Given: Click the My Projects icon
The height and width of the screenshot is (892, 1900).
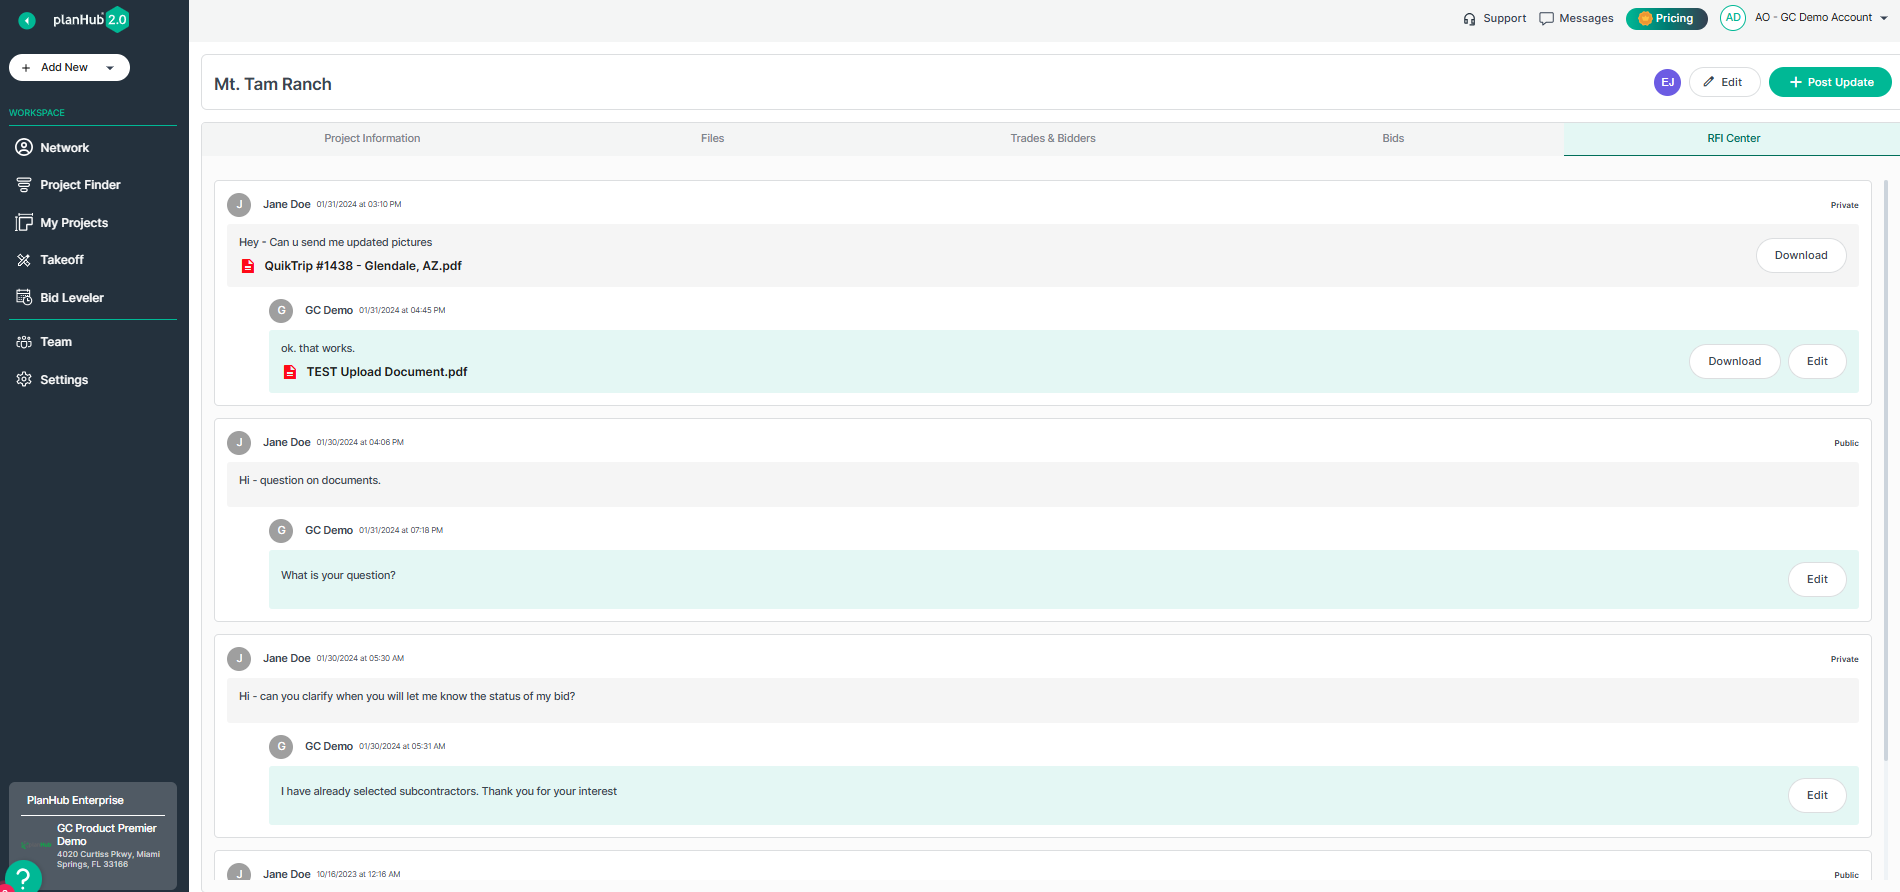Looking at the screenshot, I should 24,222.
